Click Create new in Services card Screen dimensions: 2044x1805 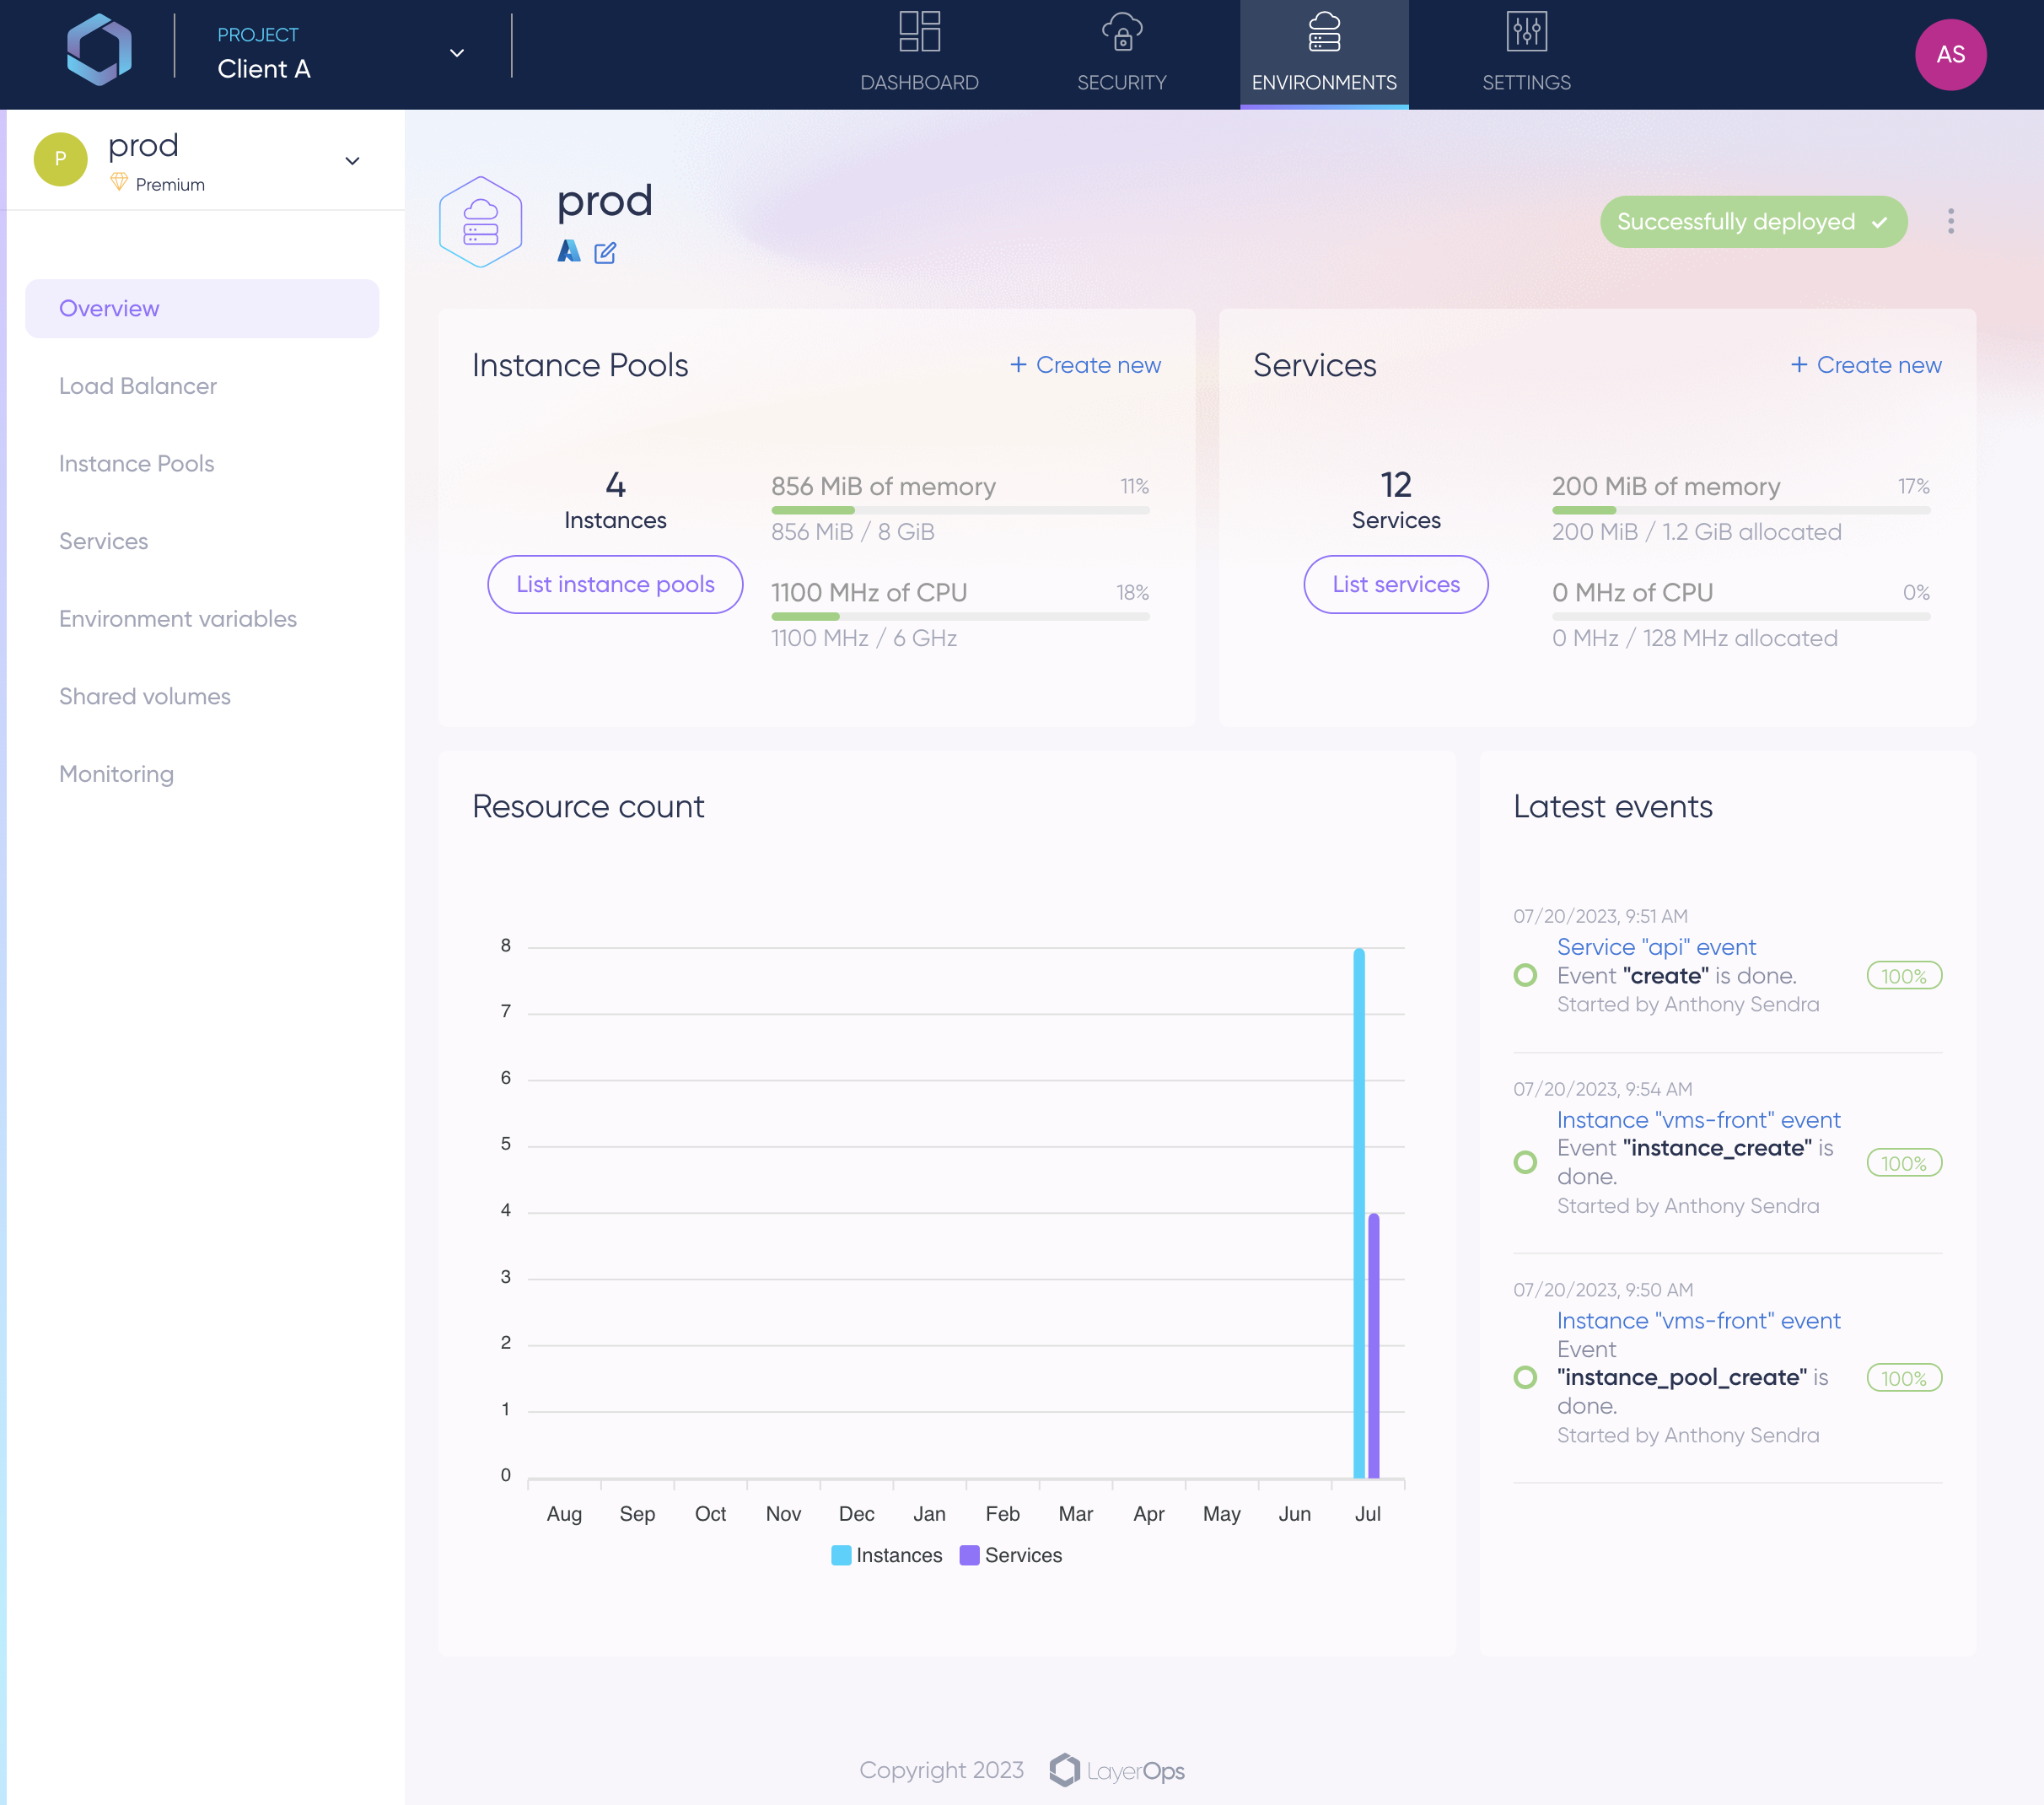click(1866, 365)
